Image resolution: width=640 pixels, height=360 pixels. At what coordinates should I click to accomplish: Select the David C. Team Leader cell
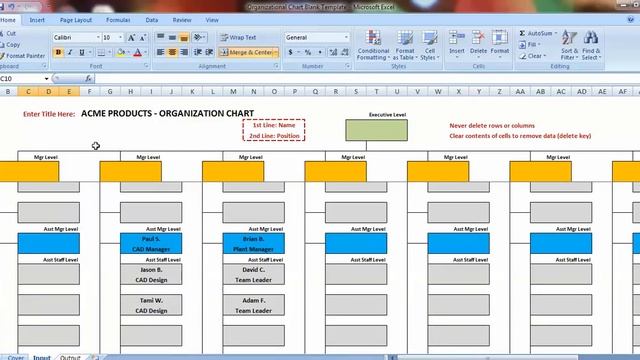(x=253, y=275)
